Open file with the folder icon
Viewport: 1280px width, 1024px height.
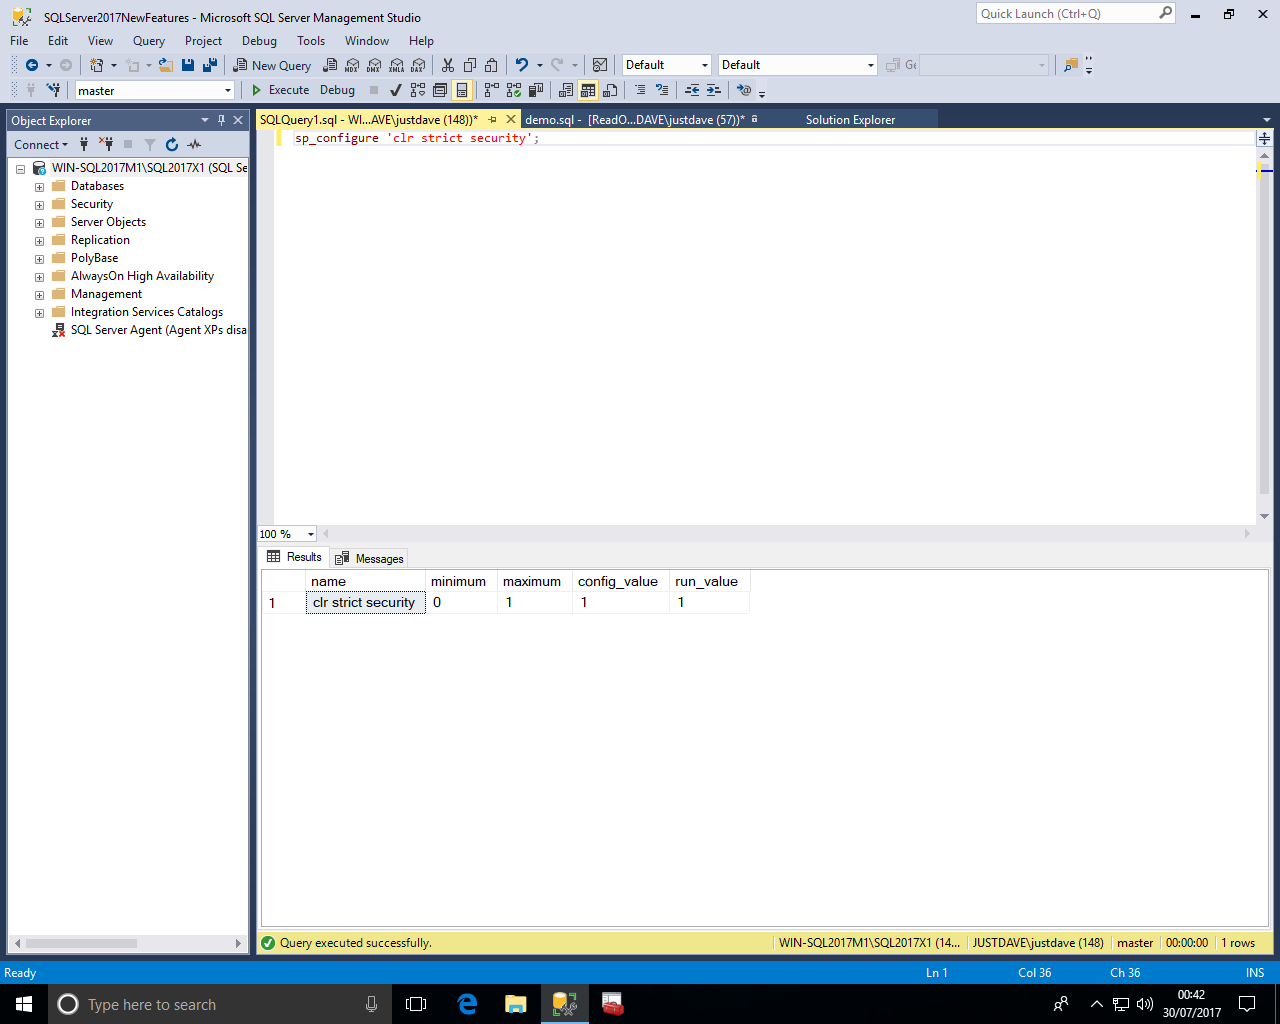[166, 65]
